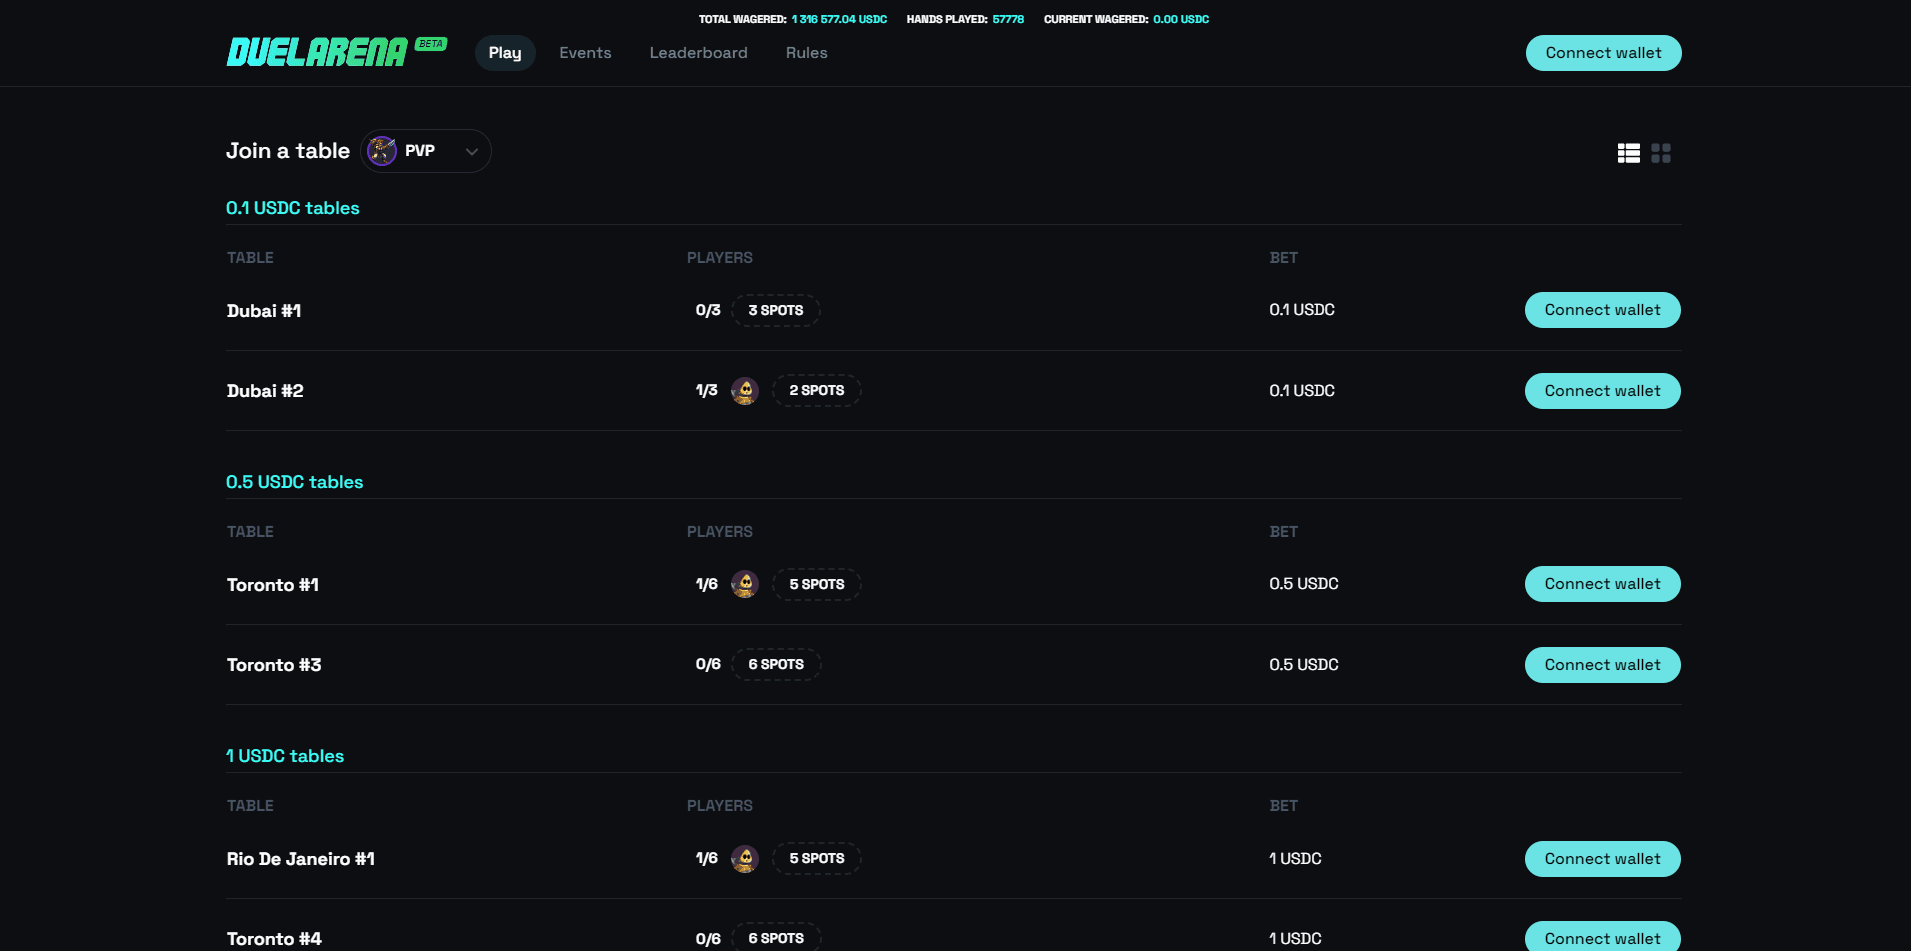Click the PVP mode character icon
The height and width of the screenshot is (951, 1911).
(x=382, y=151)
